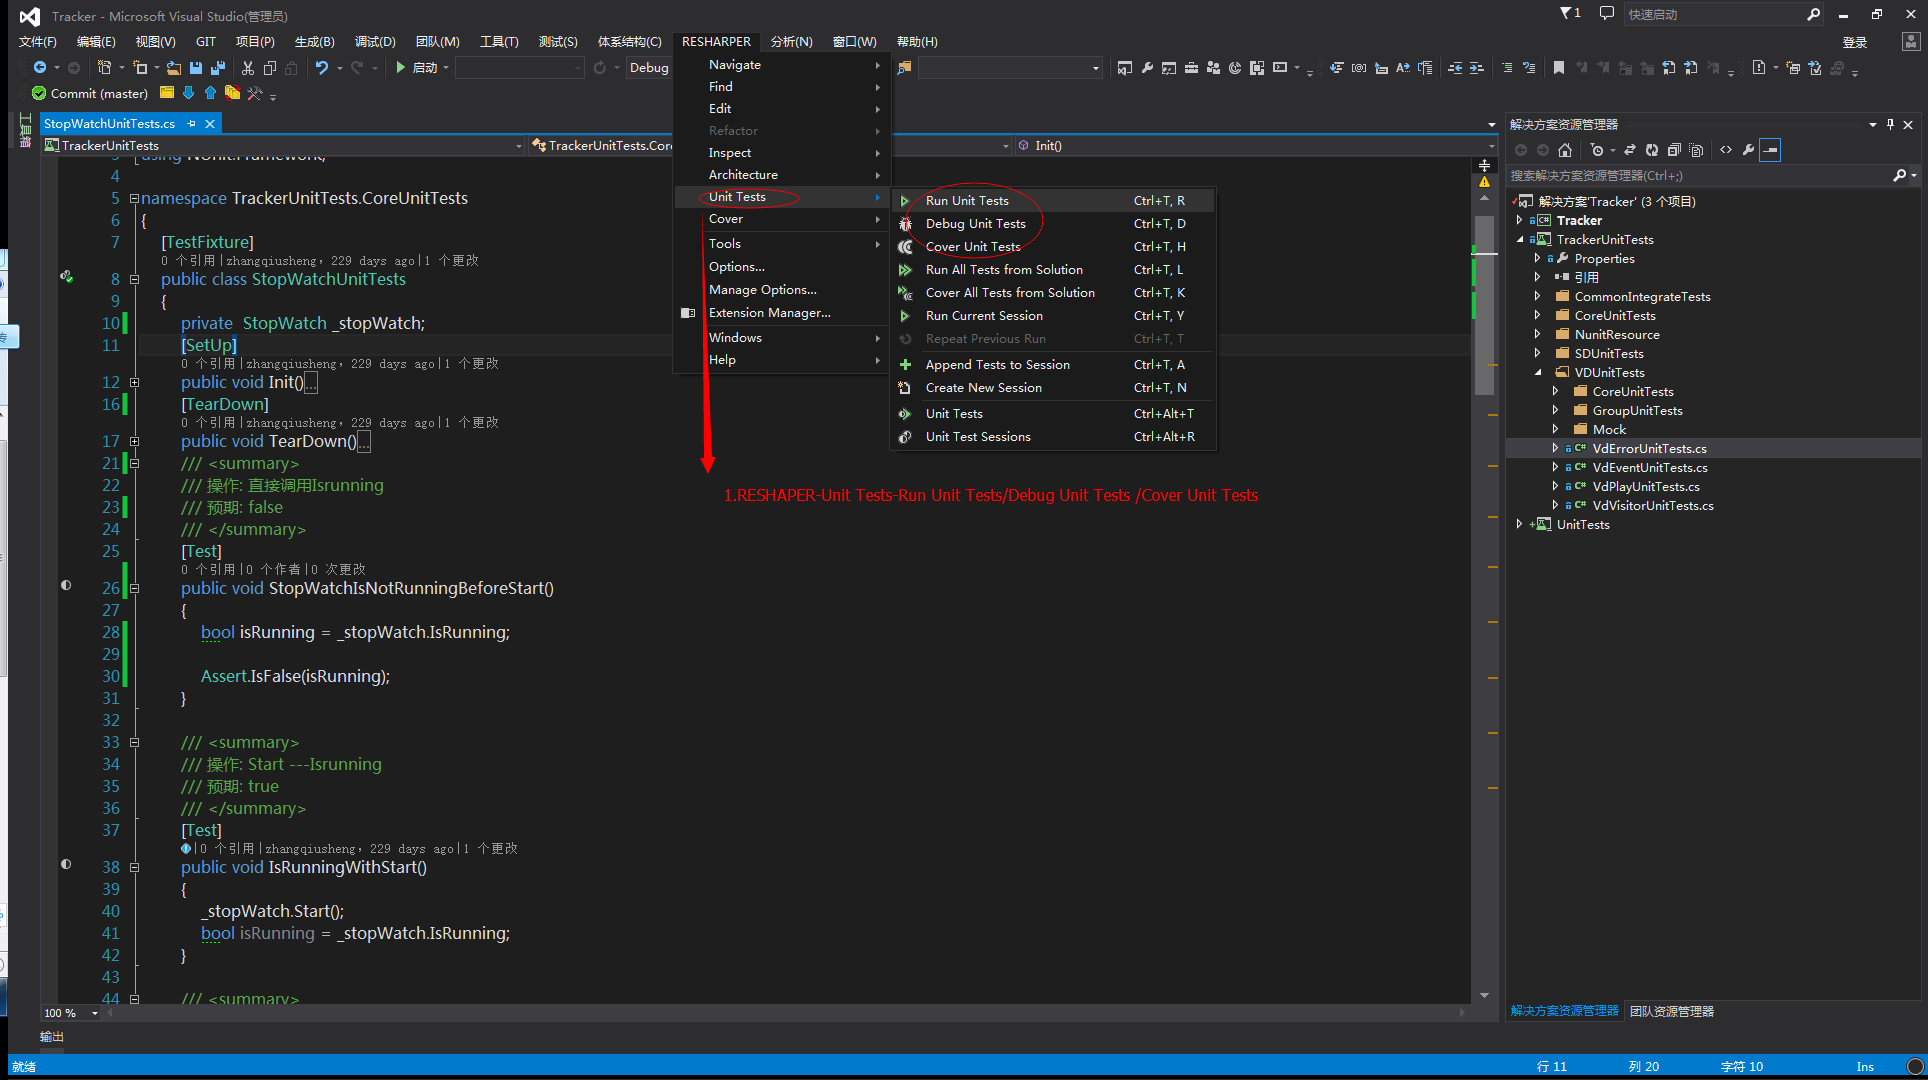Select Create New Session menu entry

tap(1053, 387)
